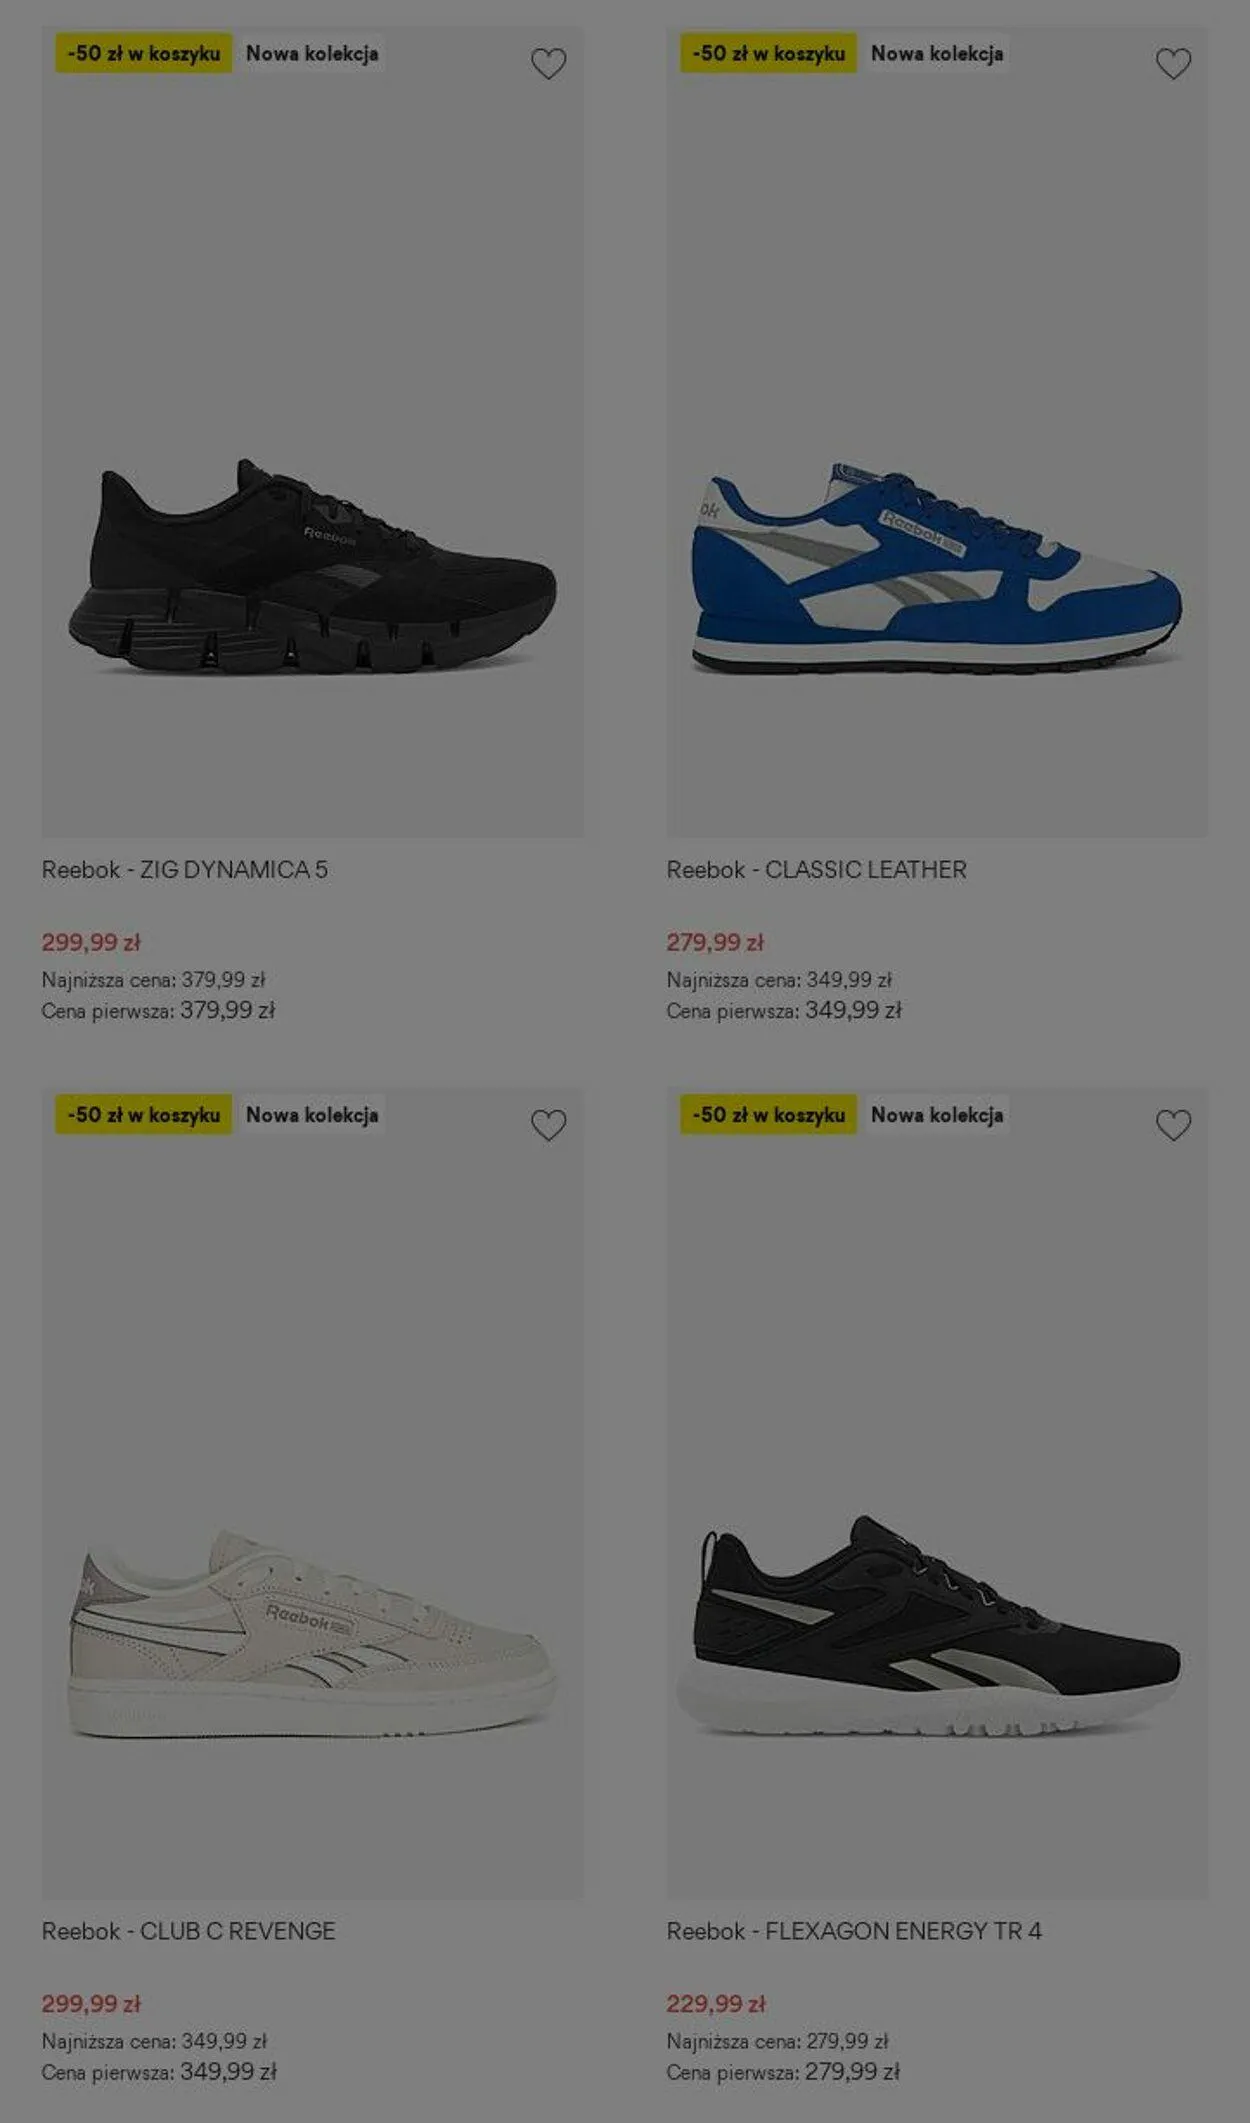The width and height of the screenshot is (1250, 2123).
Task: Open beige CLUB C REVENGE shoe image
Action: pos(312,1633)
